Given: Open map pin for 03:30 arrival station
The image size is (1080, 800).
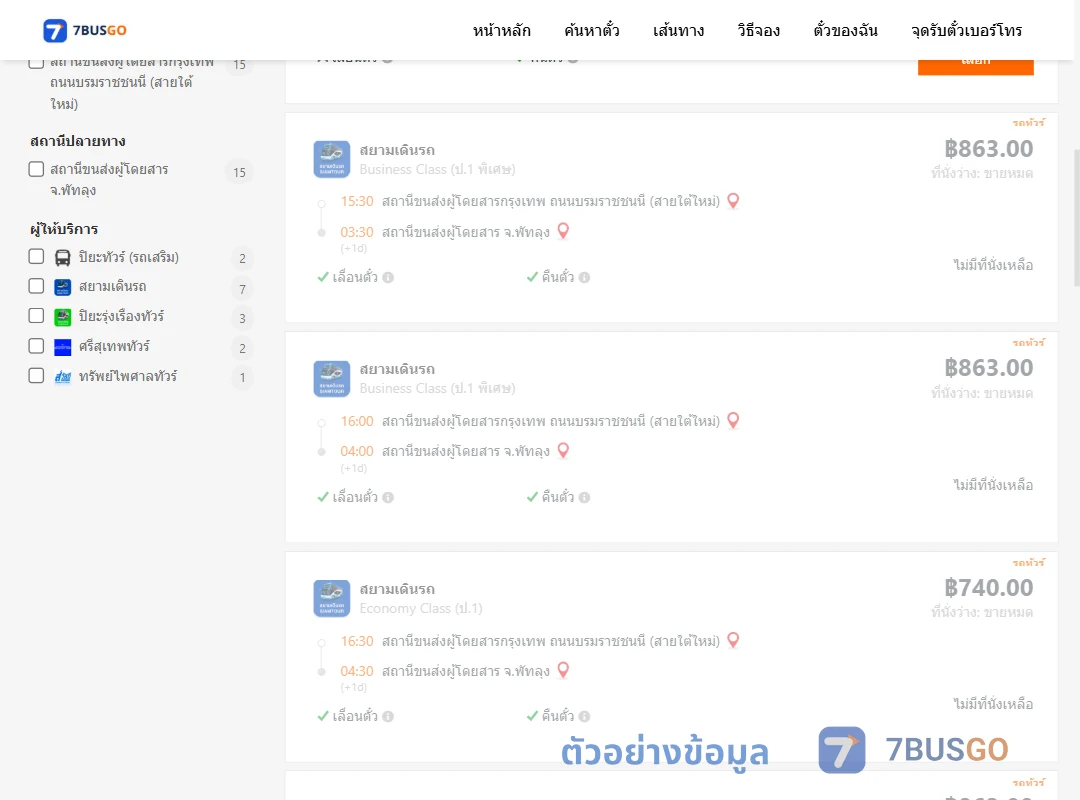Looking at the screenshot, I should tap(563, 231).
